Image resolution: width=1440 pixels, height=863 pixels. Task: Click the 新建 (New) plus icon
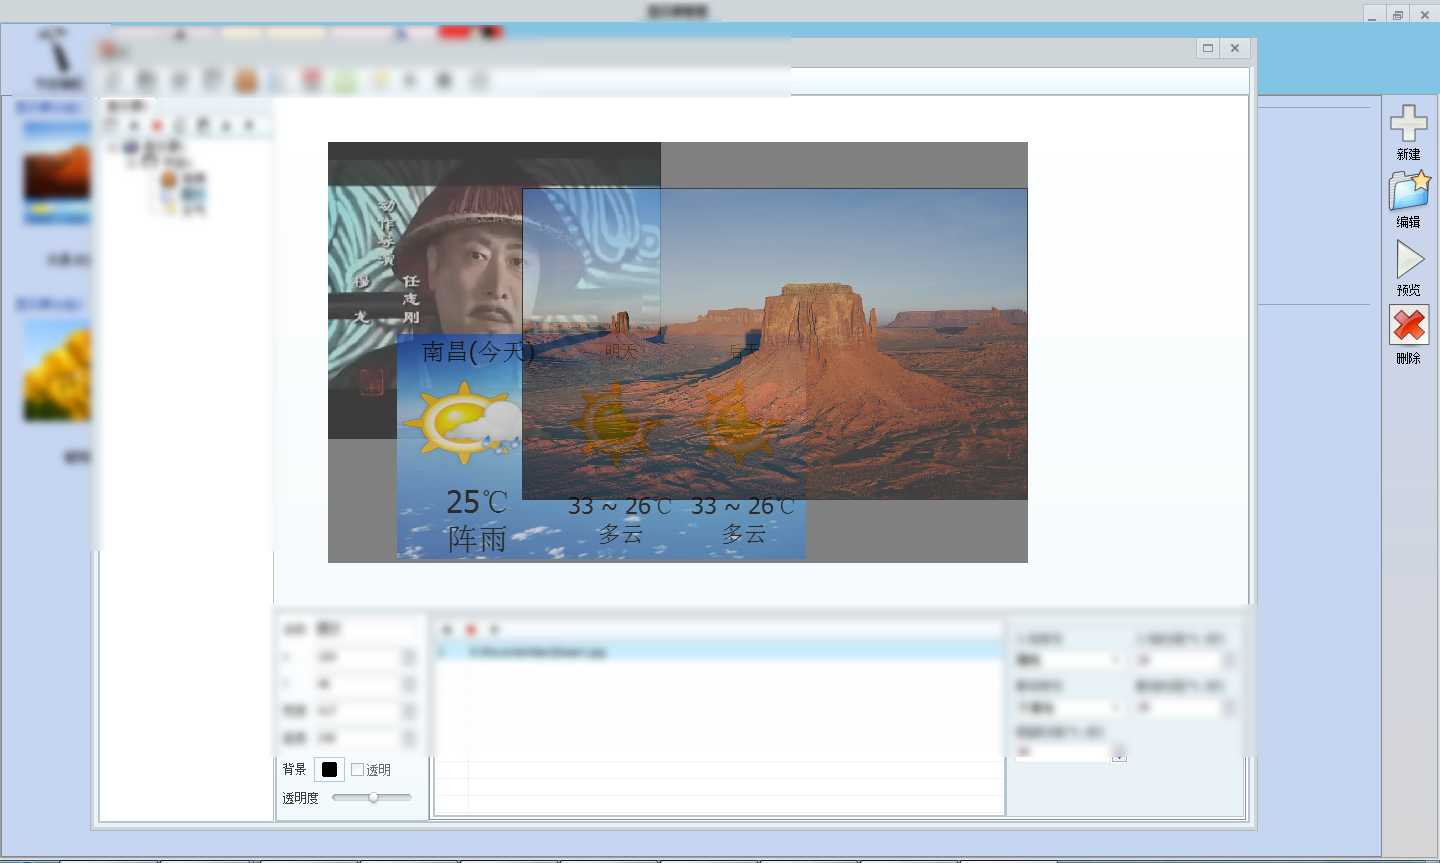pyautogui.click(x=1408, y=123)
